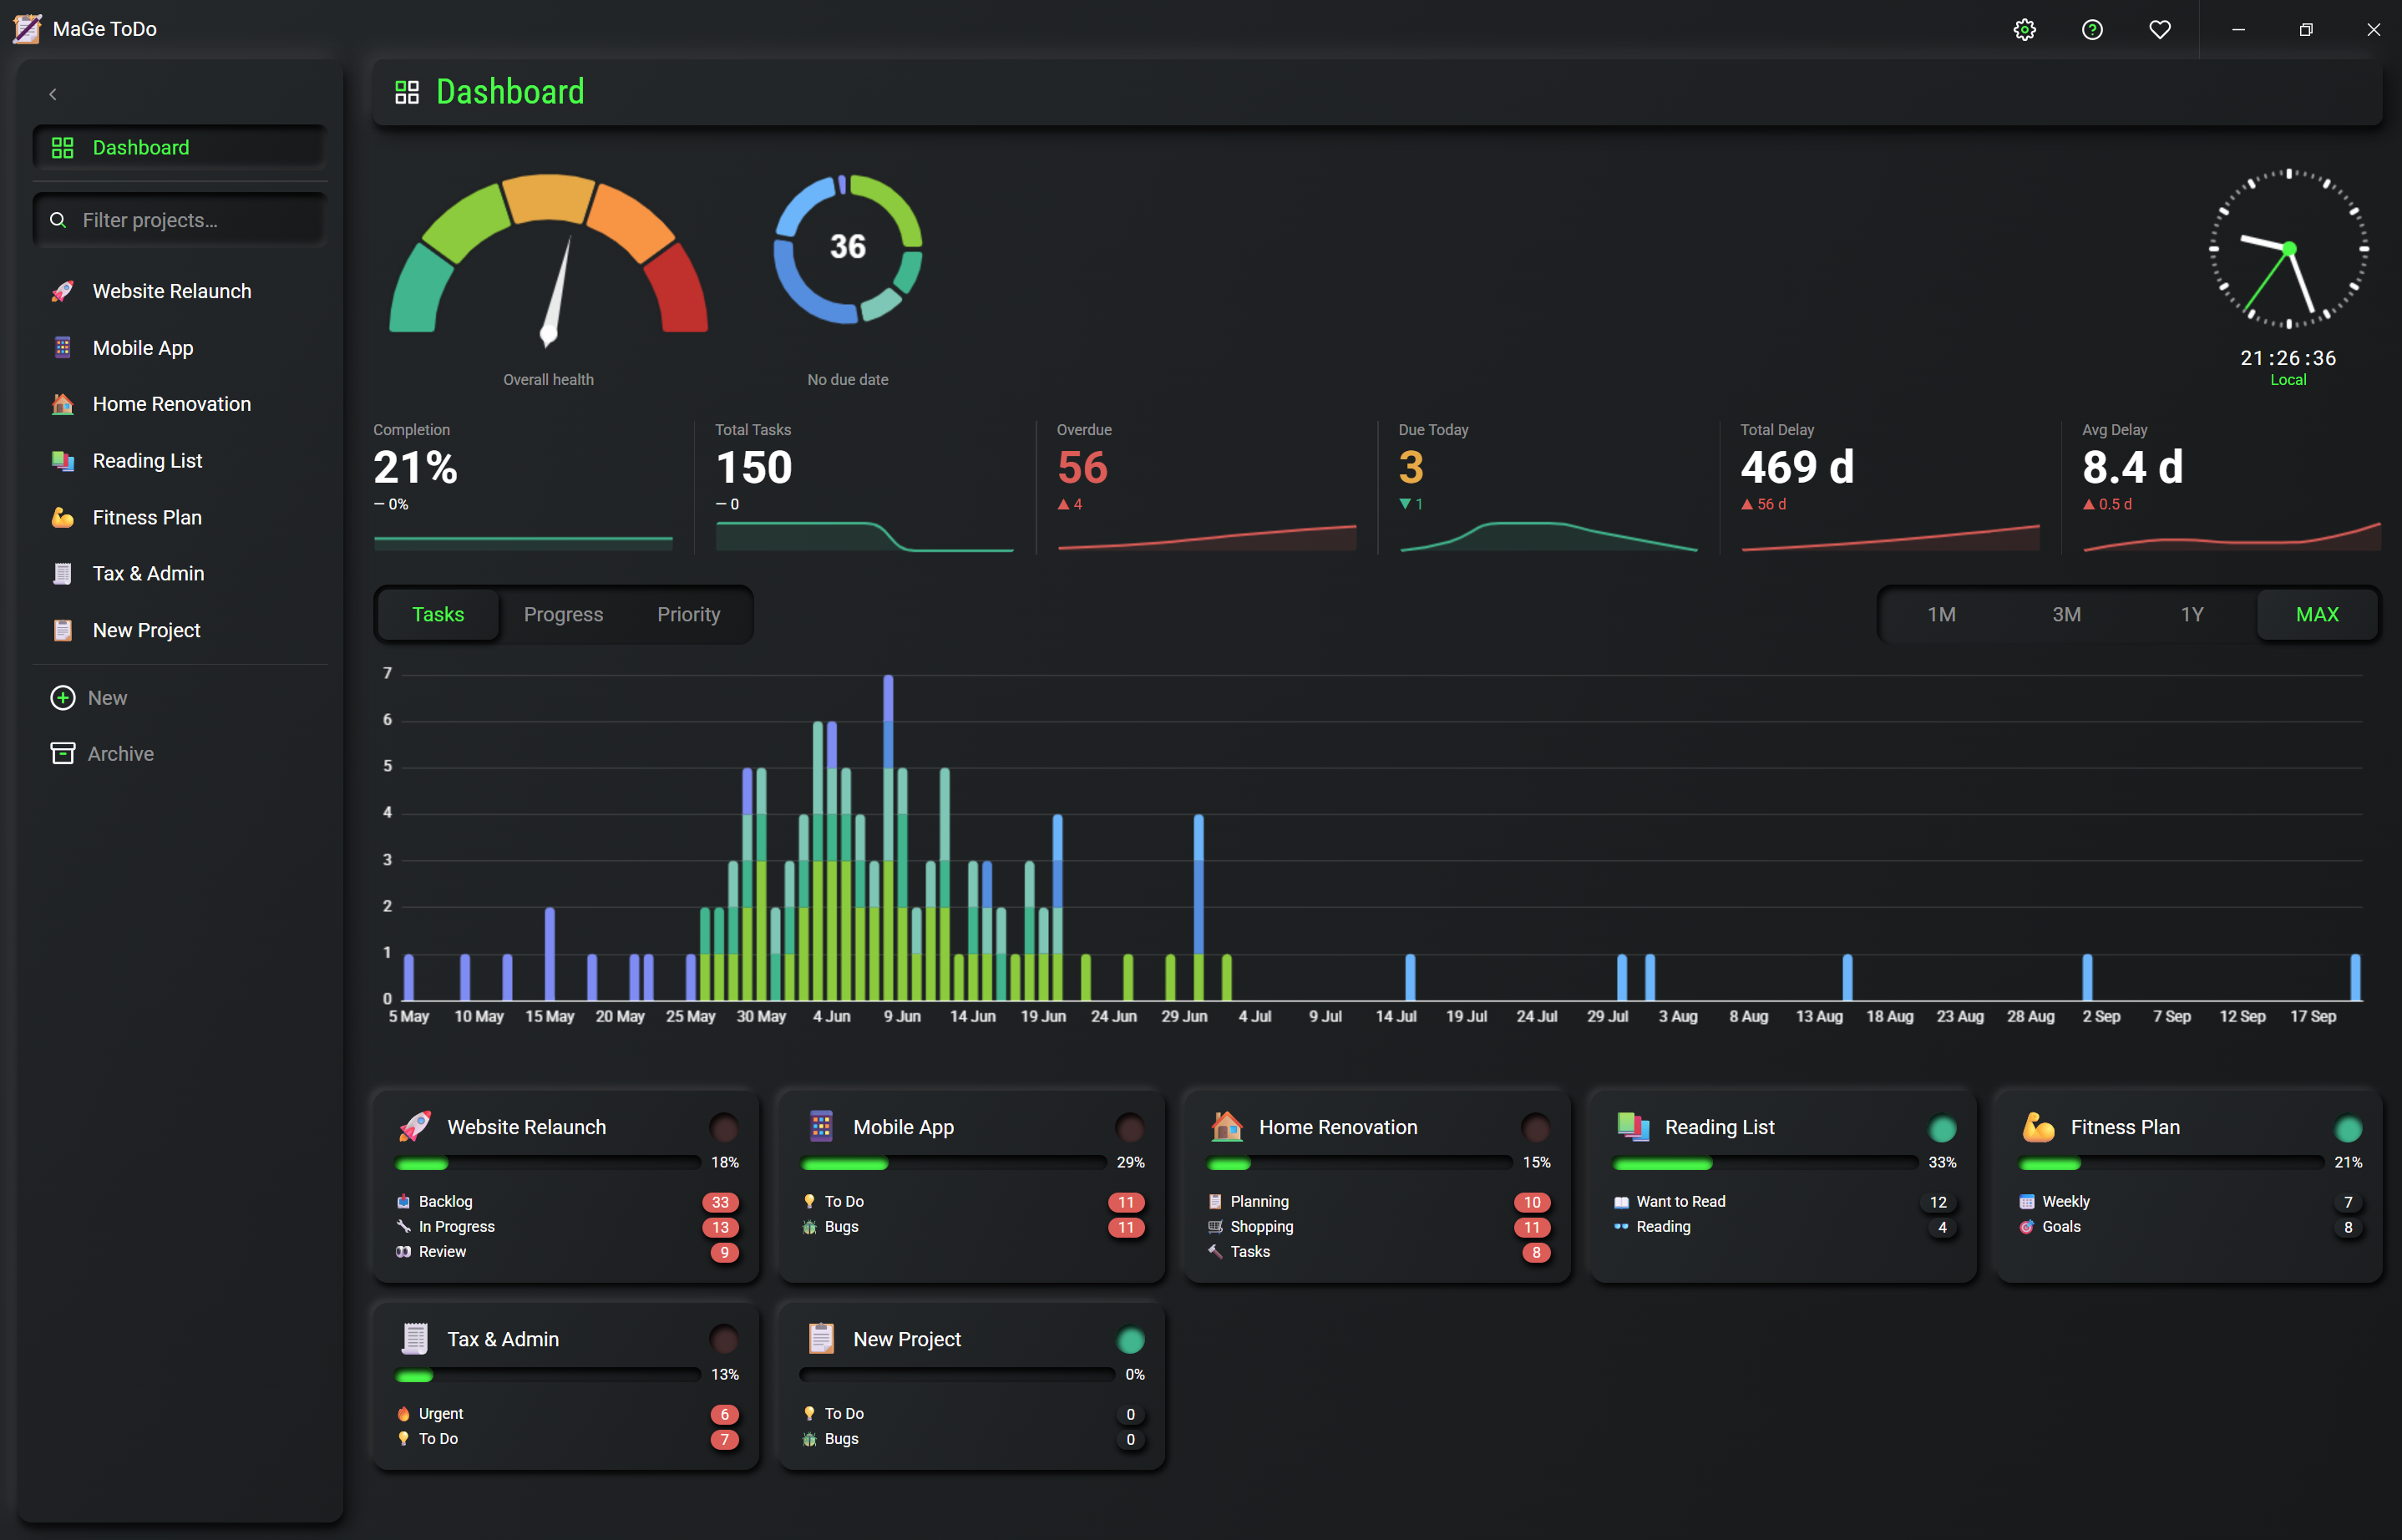Open the Archive box icon
Image resolution: width=2402 pixels, height=1540 pixels.
62,754
